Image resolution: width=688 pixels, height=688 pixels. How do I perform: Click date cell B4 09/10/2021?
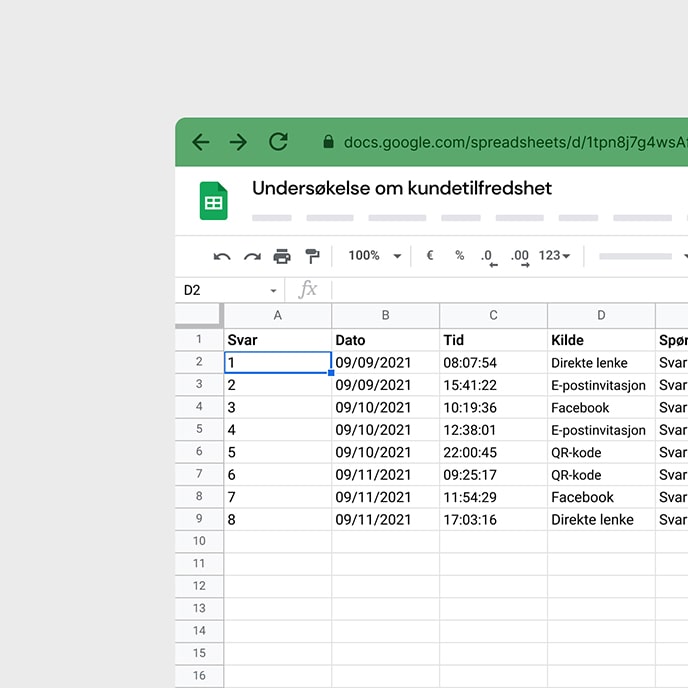[386, 407]
